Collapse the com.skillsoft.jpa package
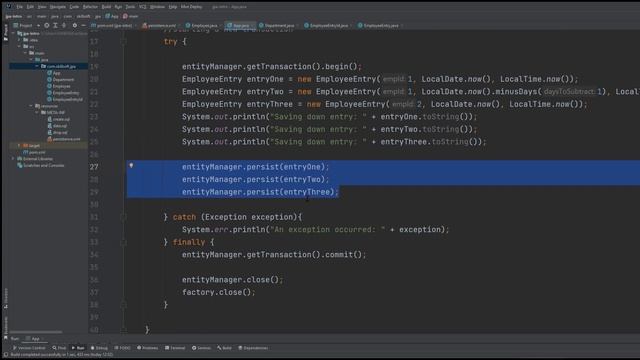 click(x=37, y=66)
